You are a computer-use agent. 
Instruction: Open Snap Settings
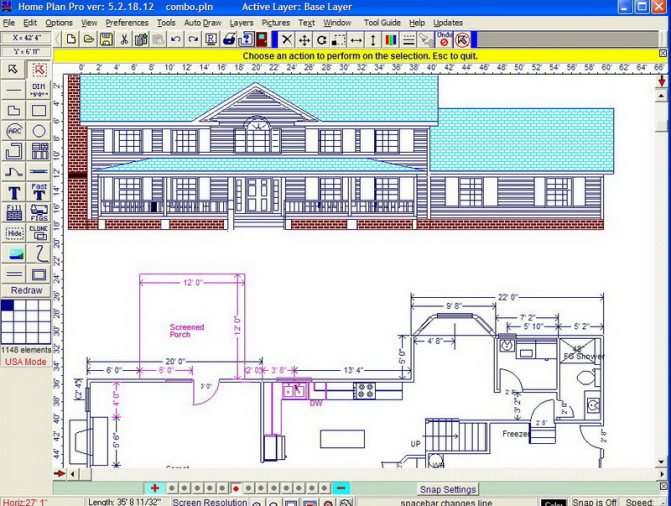(448, 489)
